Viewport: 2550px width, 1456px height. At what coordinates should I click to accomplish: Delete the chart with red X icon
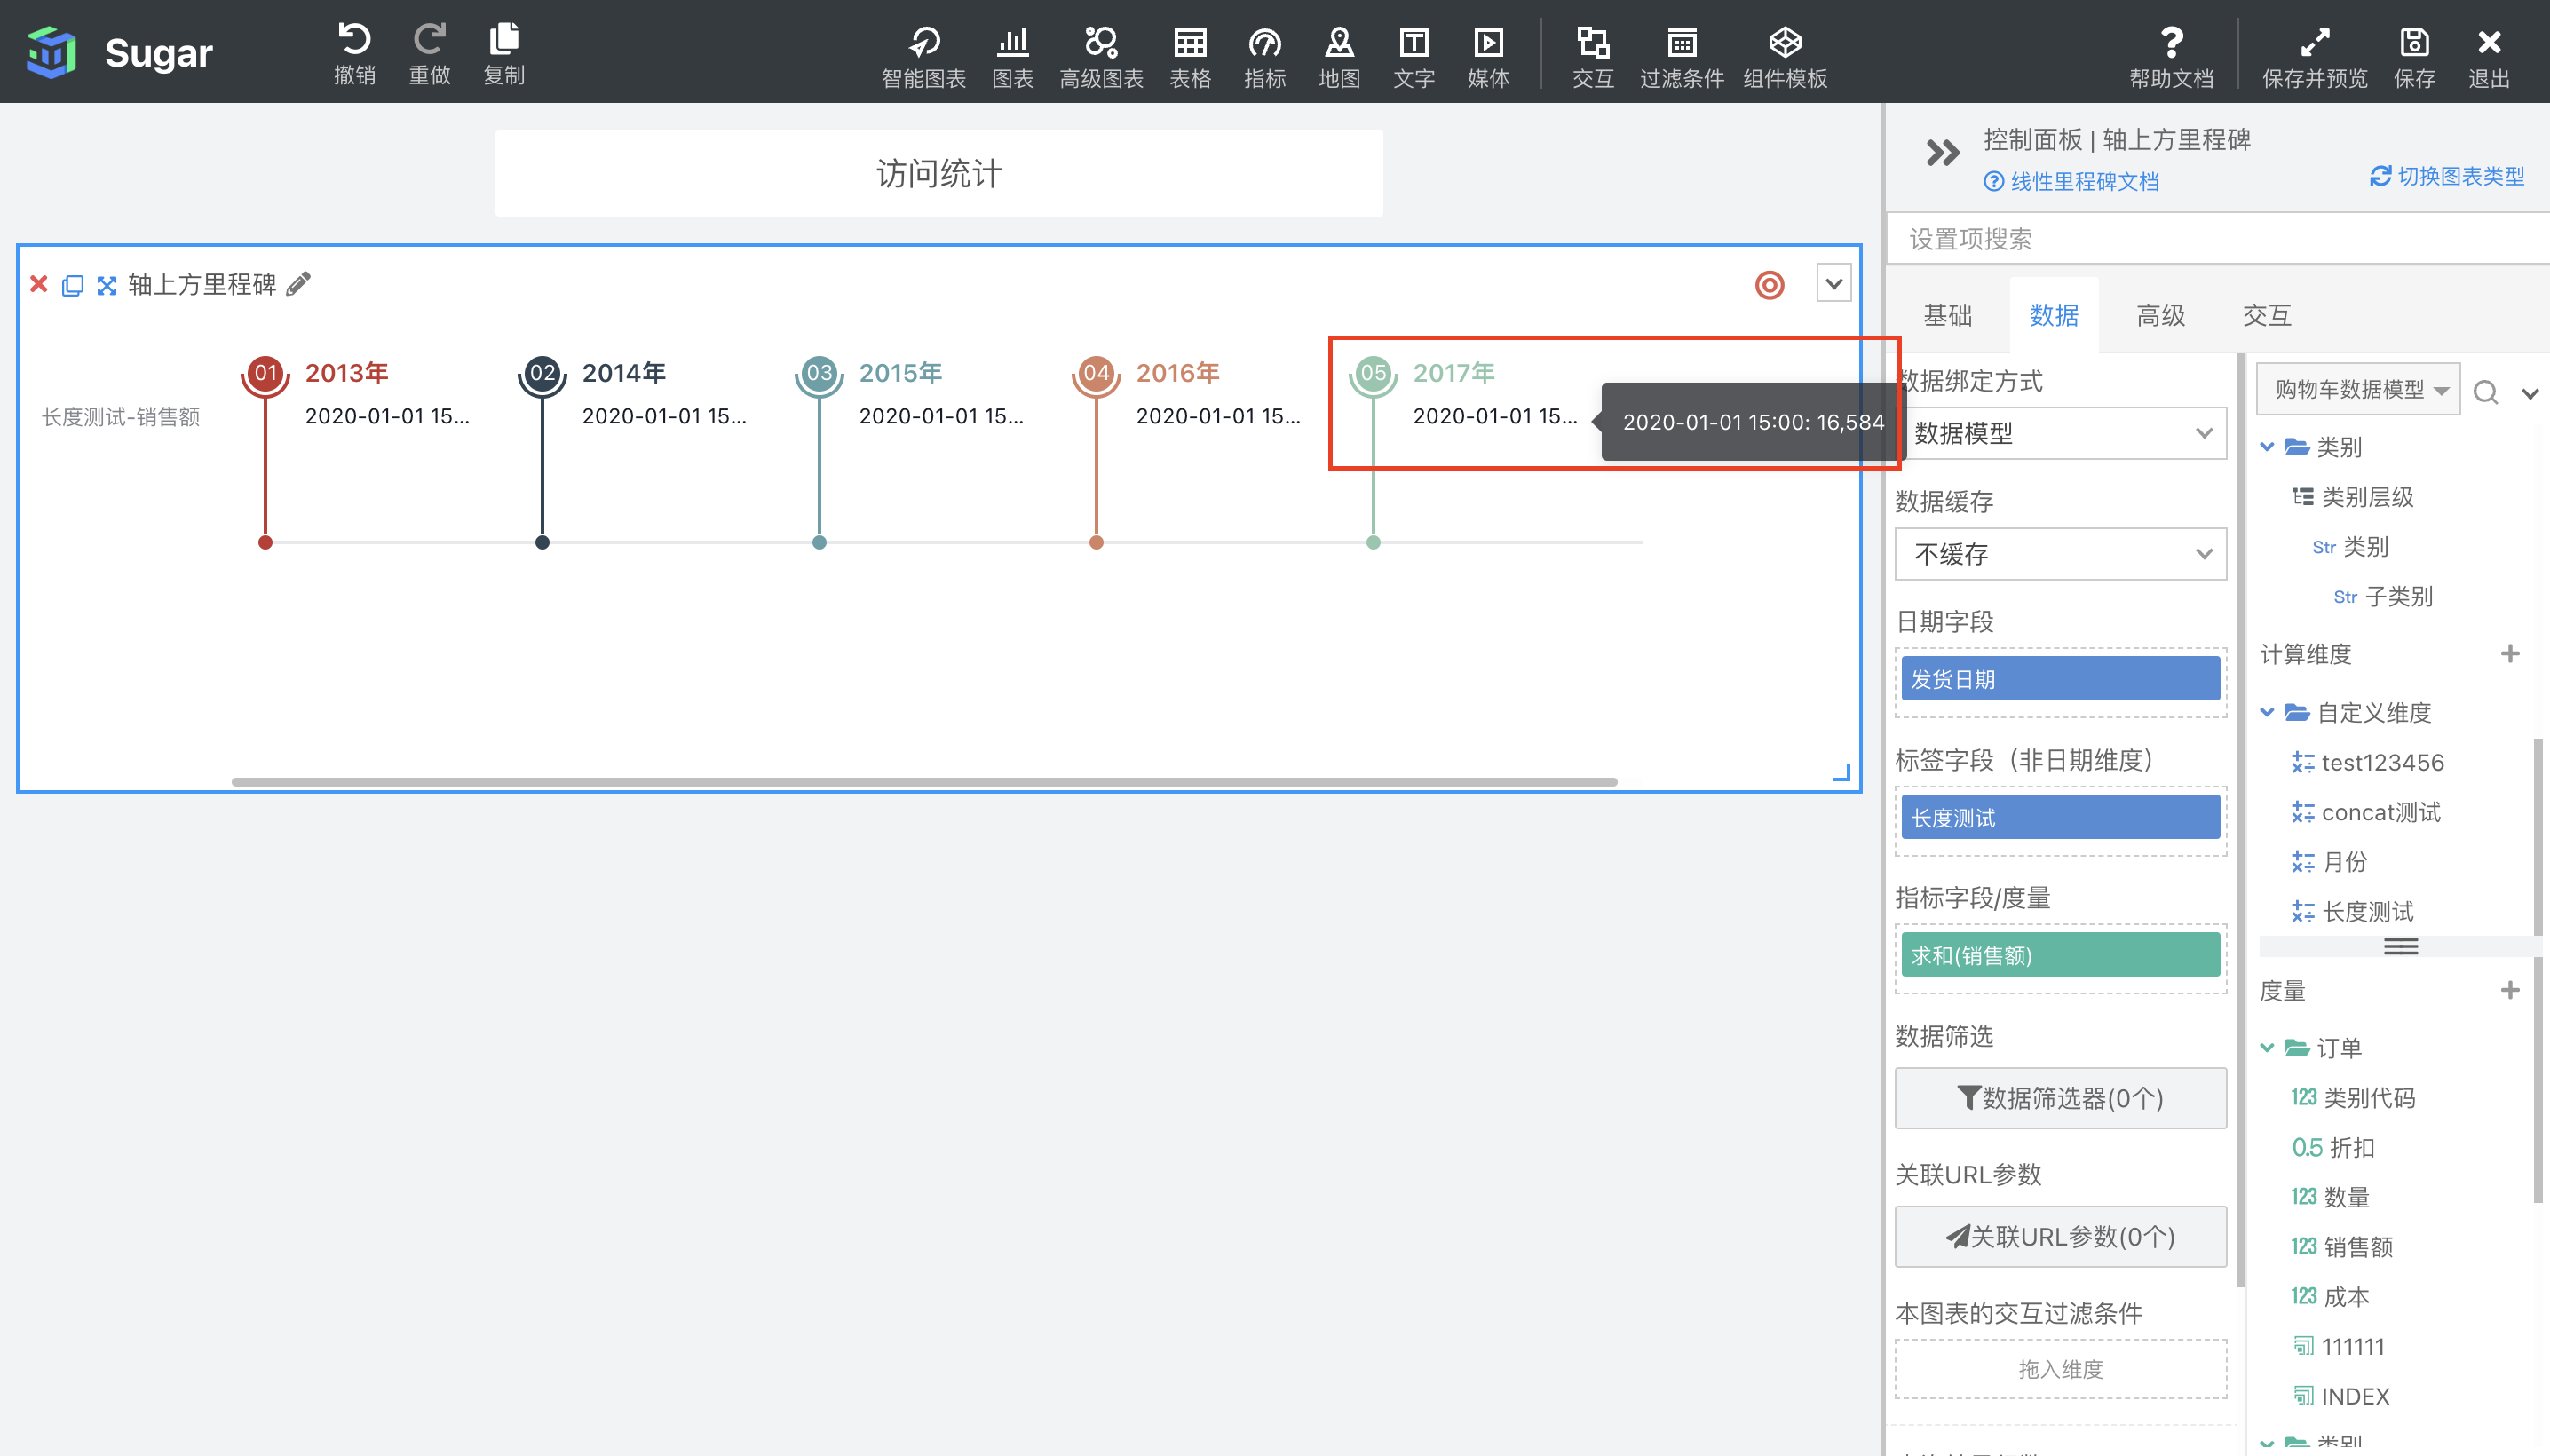point(39,284)
